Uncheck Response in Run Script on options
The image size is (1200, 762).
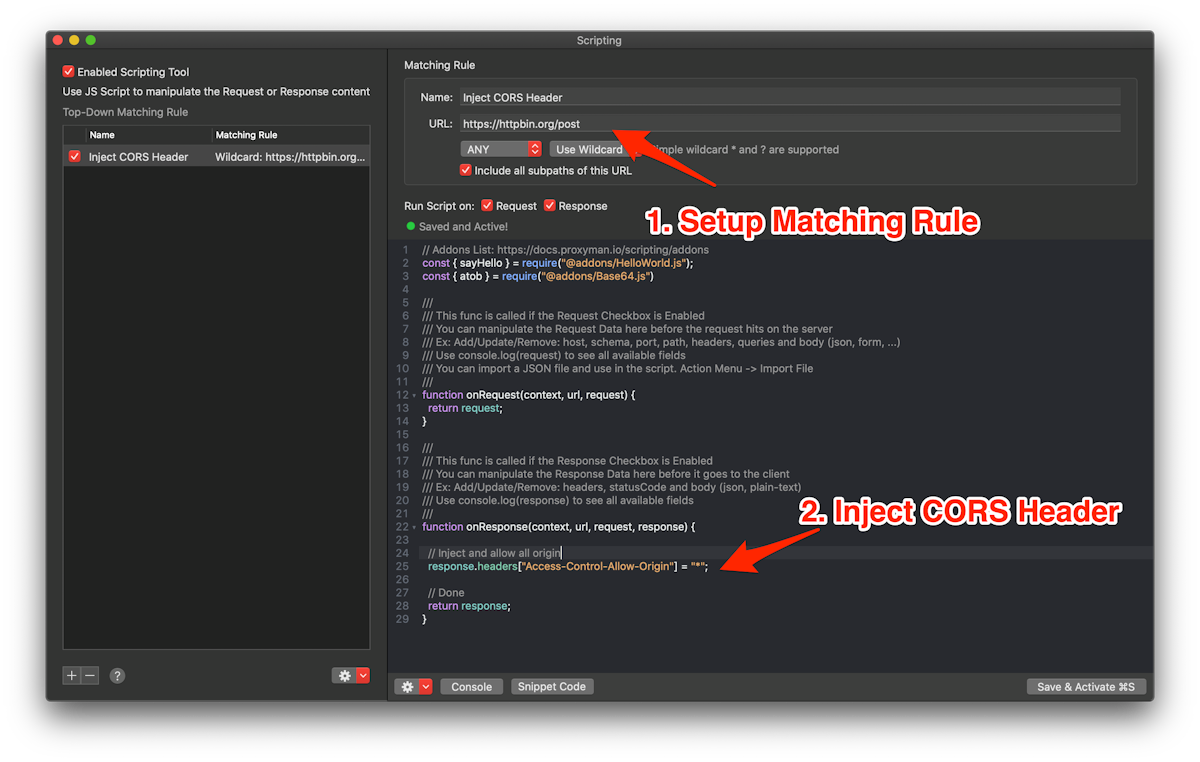coord(549,205)
